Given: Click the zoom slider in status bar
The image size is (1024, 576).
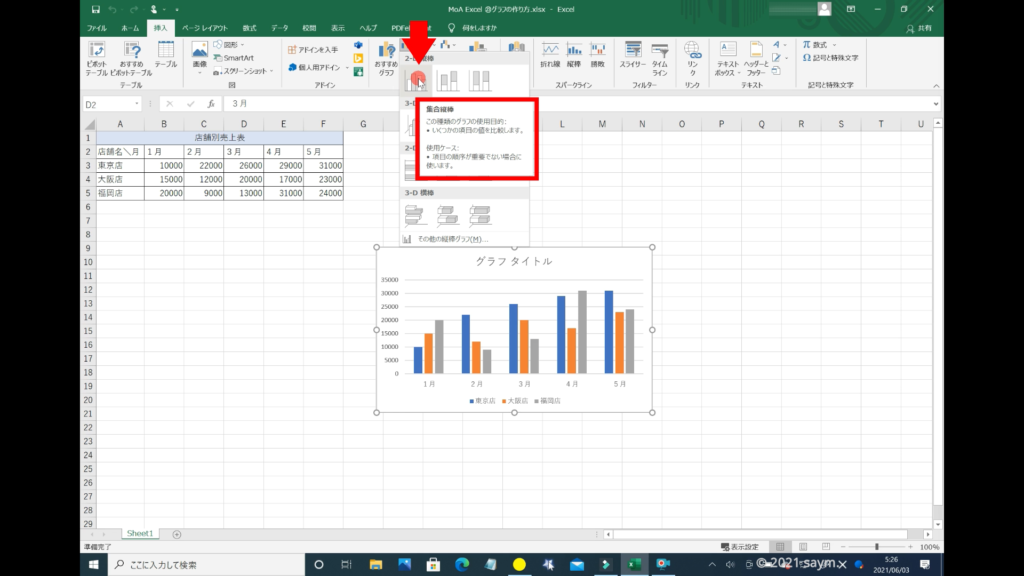Looking at the screenshot, I should coord(877,547).
